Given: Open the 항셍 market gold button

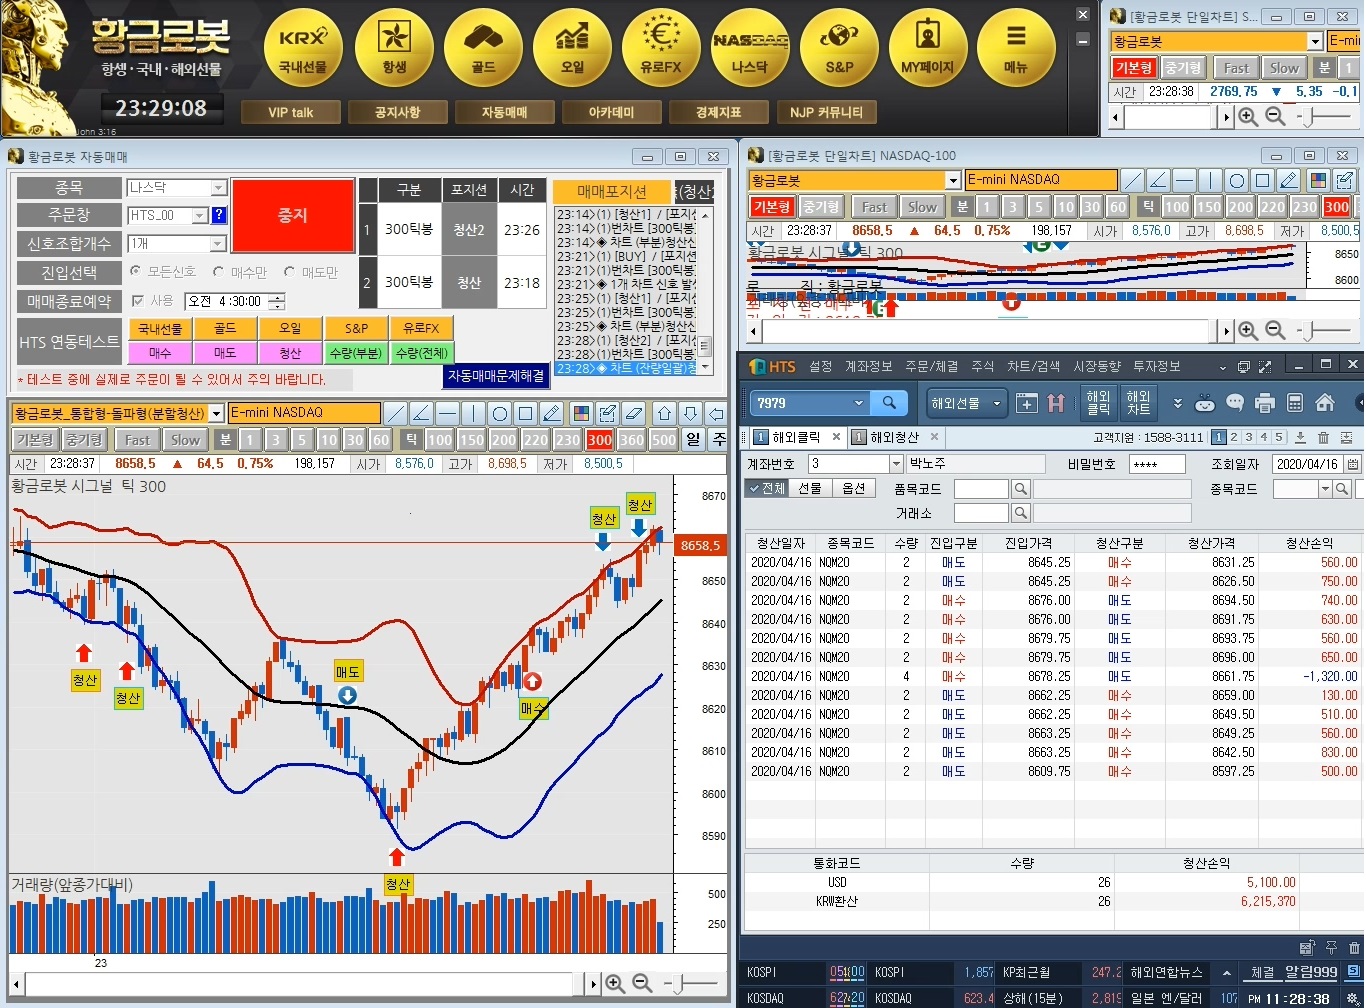Looking at the screenshot, I should 394,47.
